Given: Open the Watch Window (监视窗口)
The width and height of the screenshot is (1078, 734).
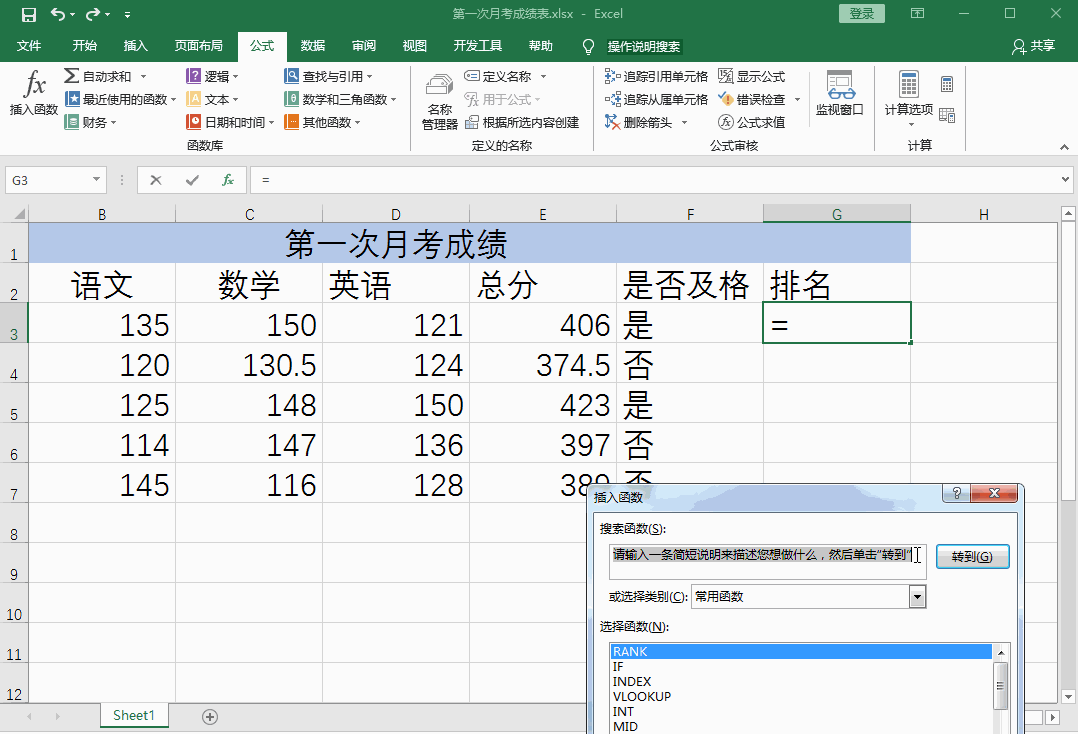Looking at the screenshot, I should (x=839, y=95).
